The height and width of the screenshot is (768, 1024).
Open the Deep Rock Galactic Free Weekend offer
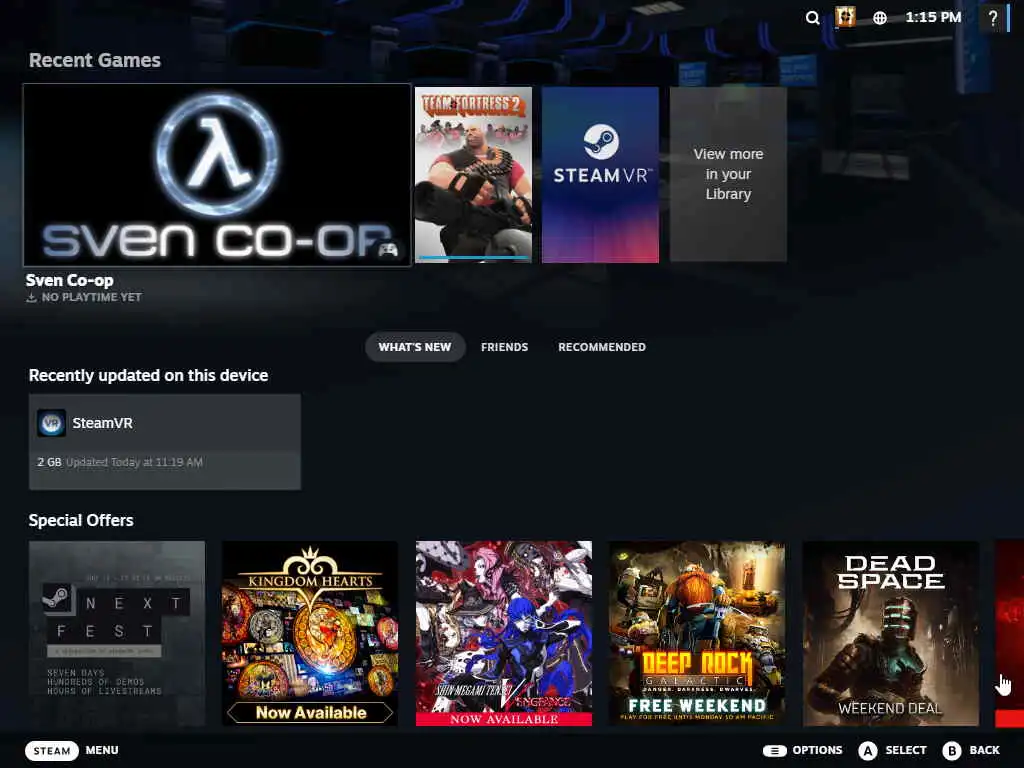click(697, 633)
